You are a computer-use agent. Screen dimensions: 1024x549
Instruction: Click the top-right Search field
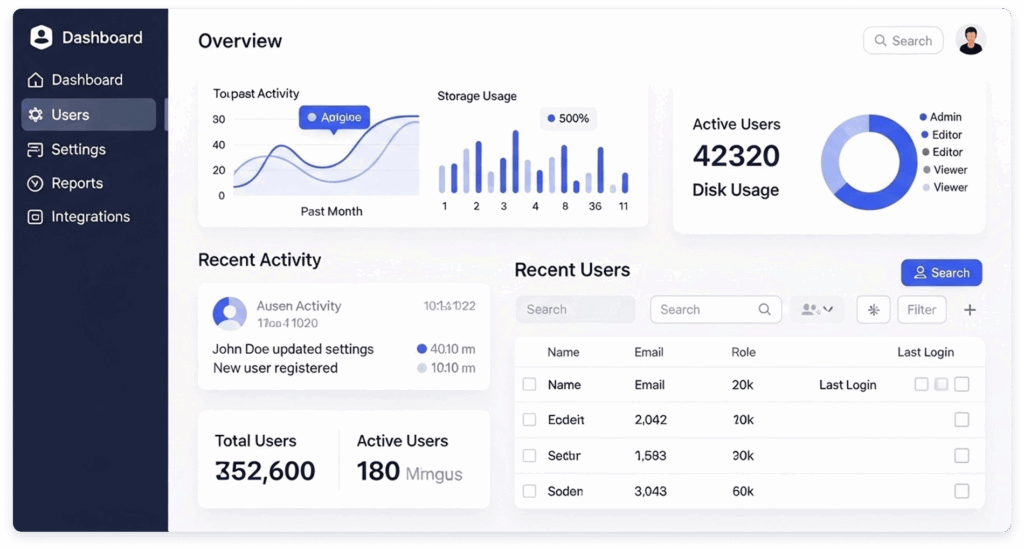pos(903,41)
